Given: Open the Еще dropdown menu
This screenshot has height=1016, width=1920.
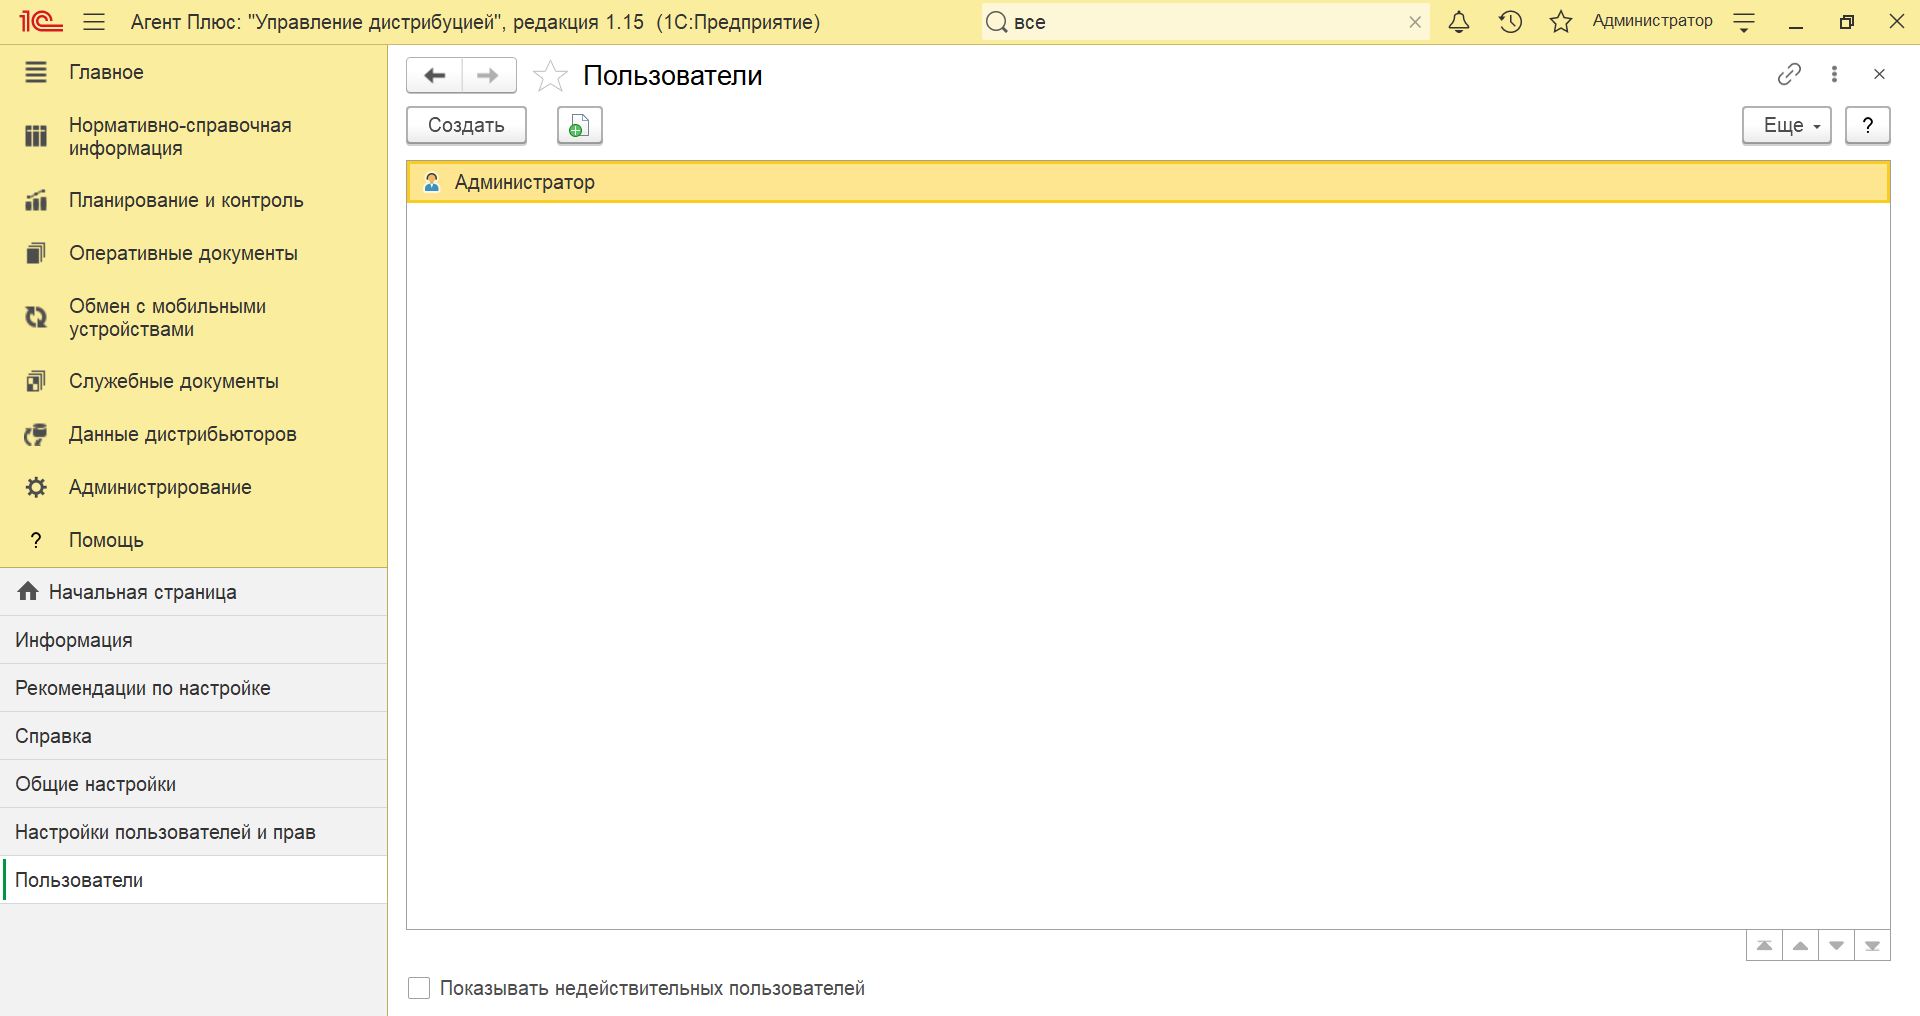Looking at the screenshot, I should click(x=1787, y=126).
